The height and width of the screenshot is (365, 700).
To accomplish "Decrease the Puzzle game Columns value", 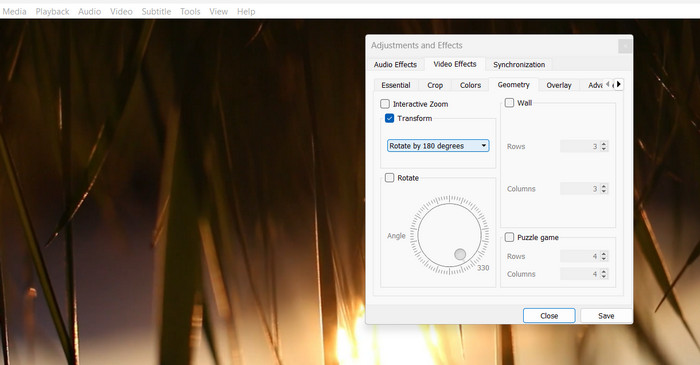I will tap(604, 277).
